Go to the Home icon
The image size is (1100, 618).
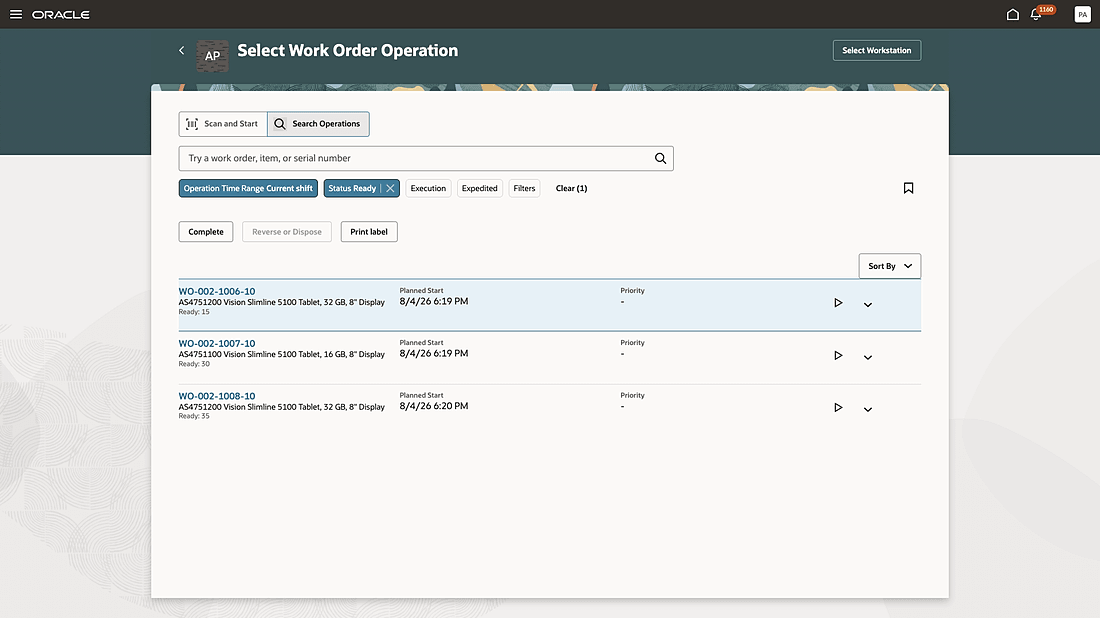1012,14
